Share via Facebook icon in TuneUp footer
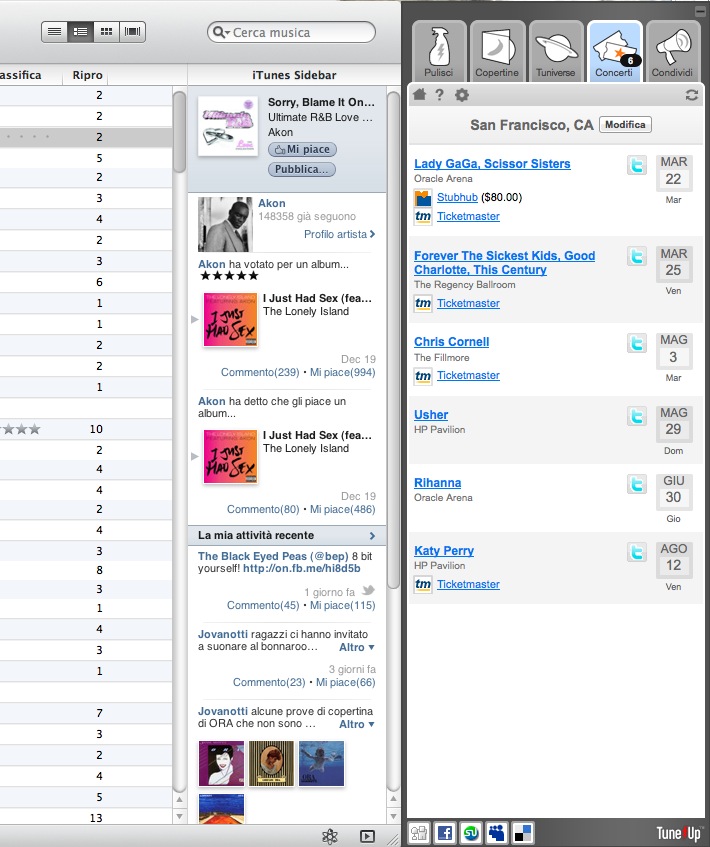710x847 pixels. [x=445, y=833]
